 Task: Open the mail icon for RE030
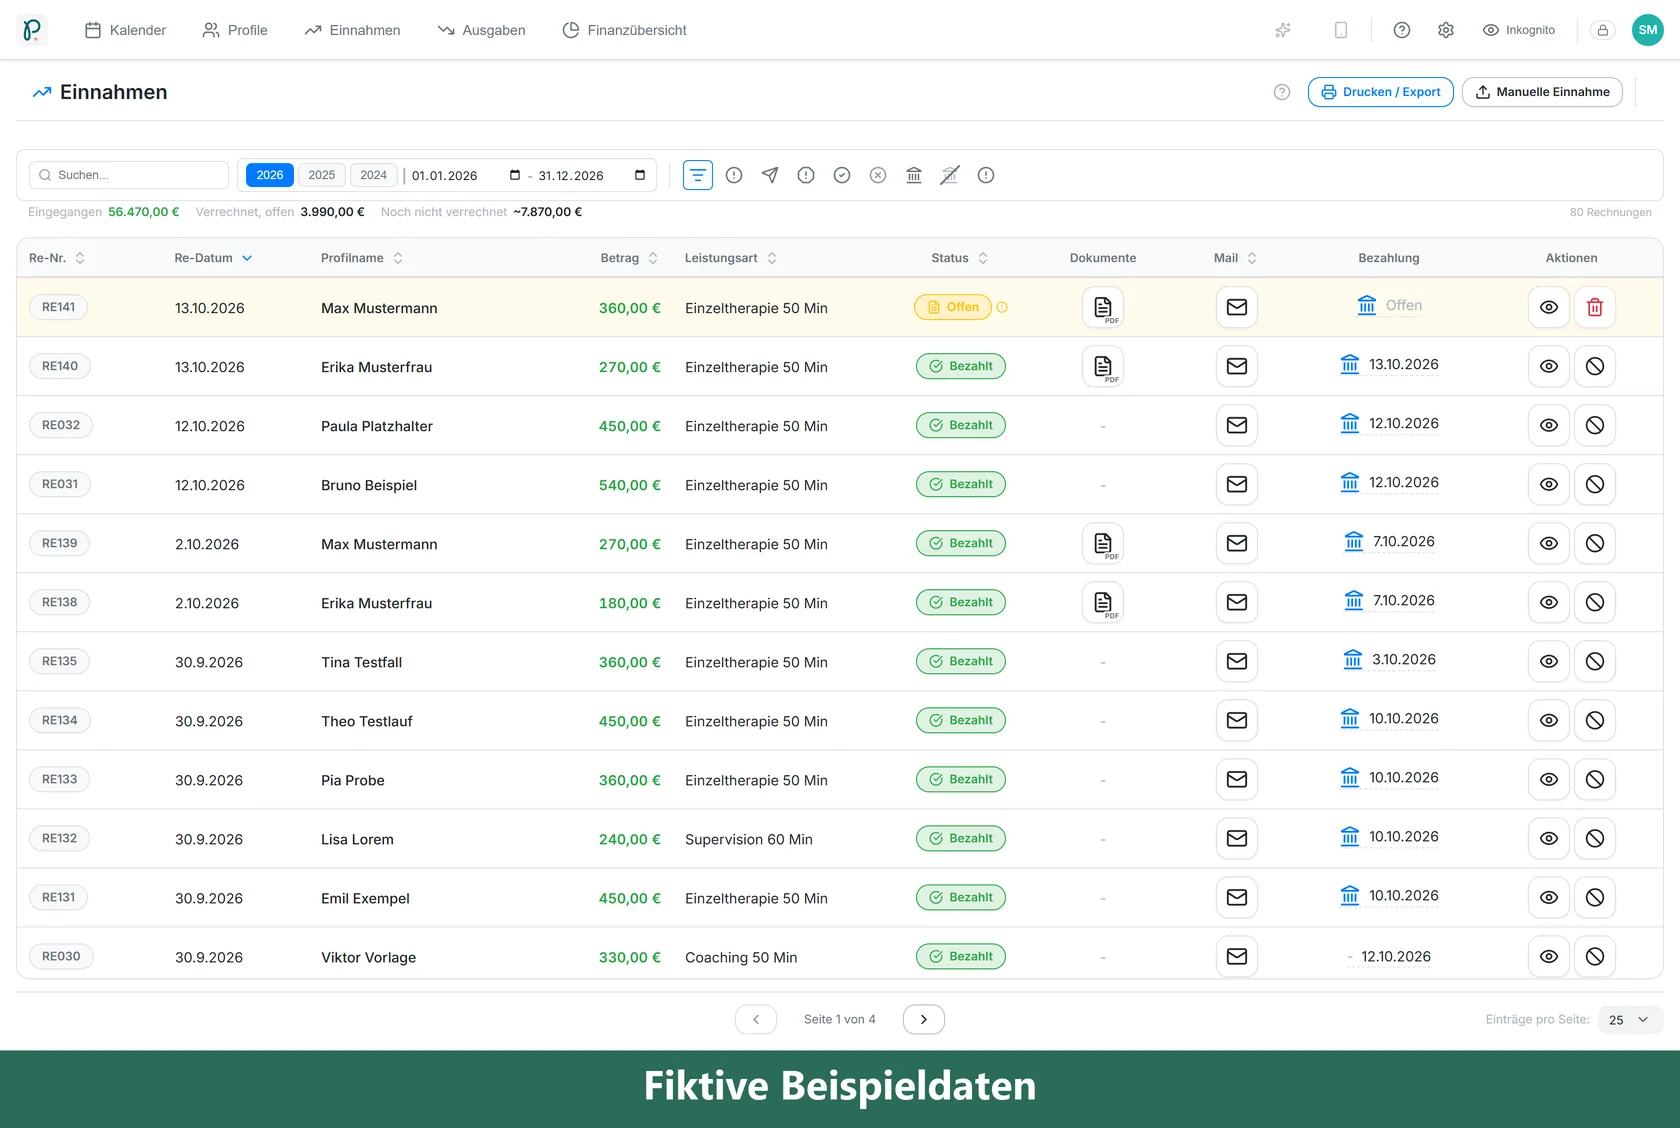[1237, 956]
